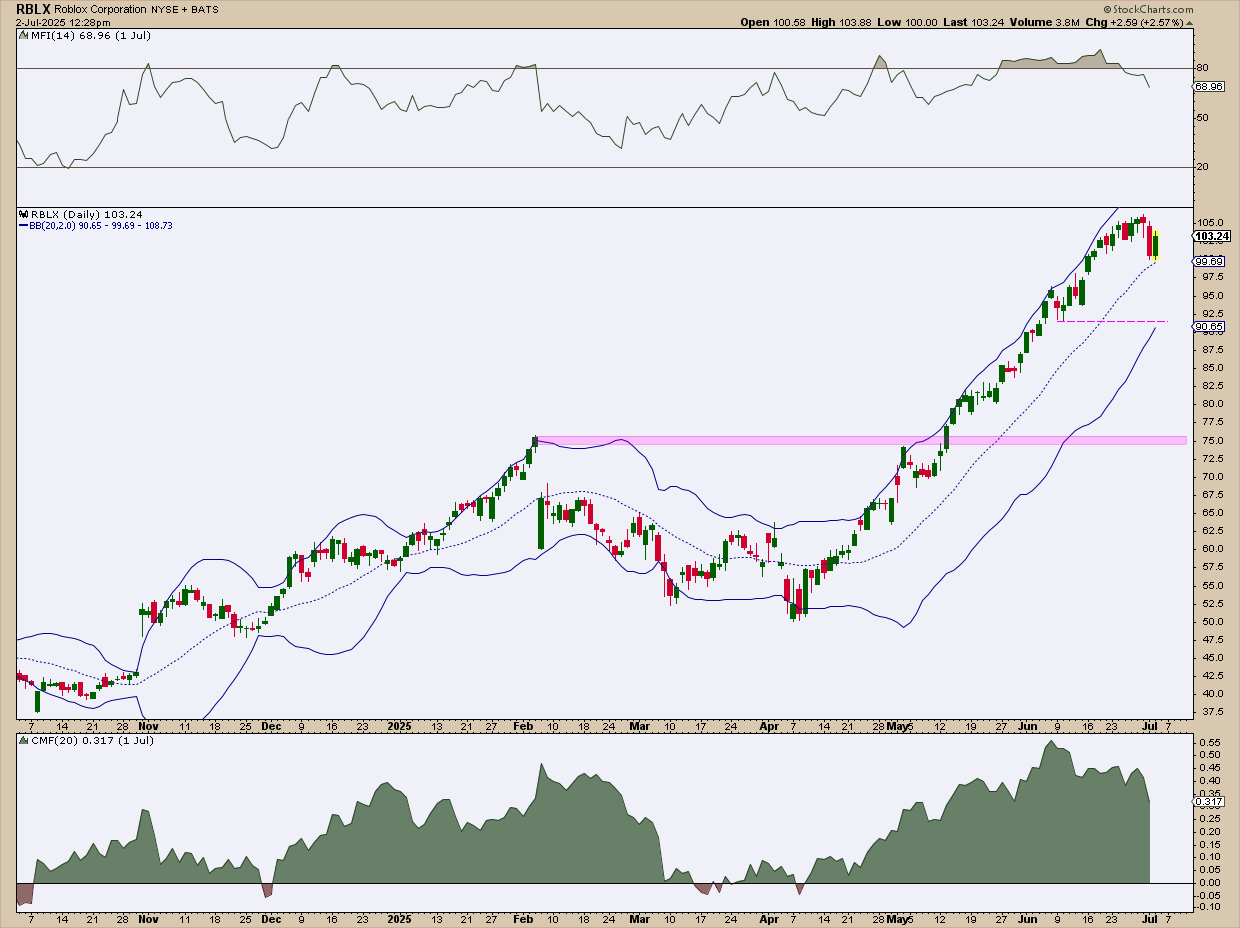Click the 103.24 last price tag on the price axis
This screenshot has width=1240, height=928.
point(1210,236)
